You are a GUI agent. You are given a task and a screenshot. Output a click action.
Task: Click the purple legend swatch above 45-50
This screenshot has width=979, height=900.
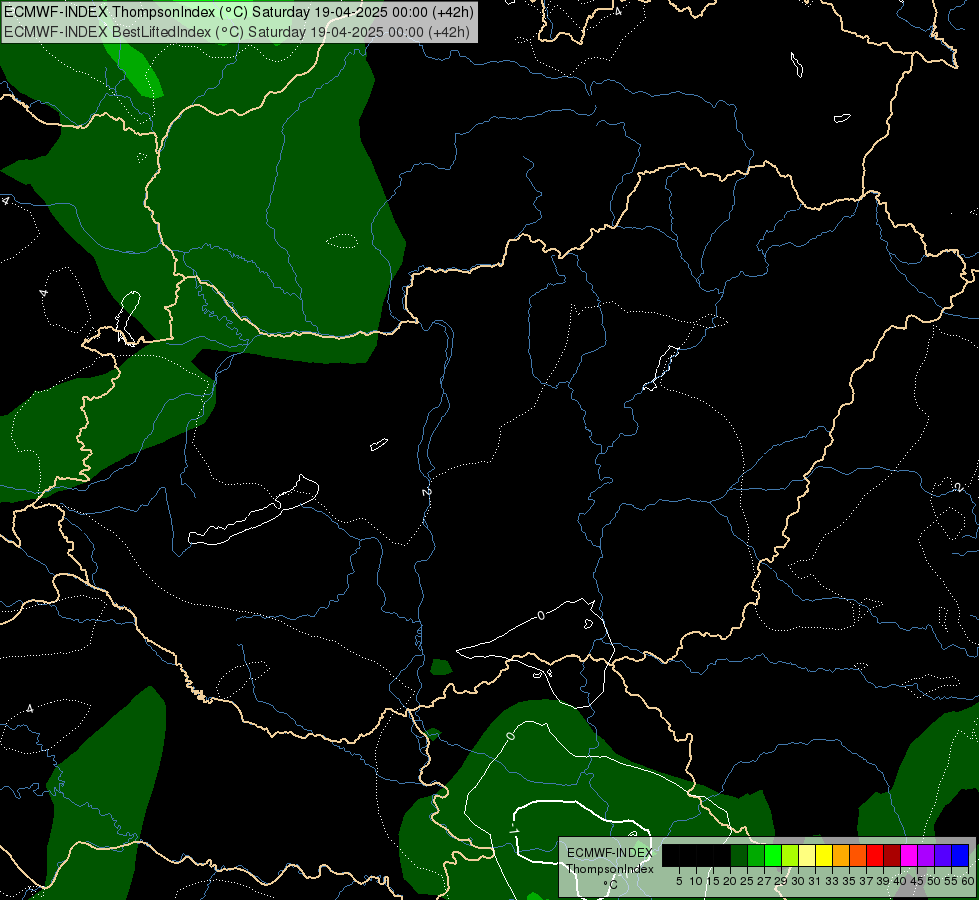coord(926,856)
